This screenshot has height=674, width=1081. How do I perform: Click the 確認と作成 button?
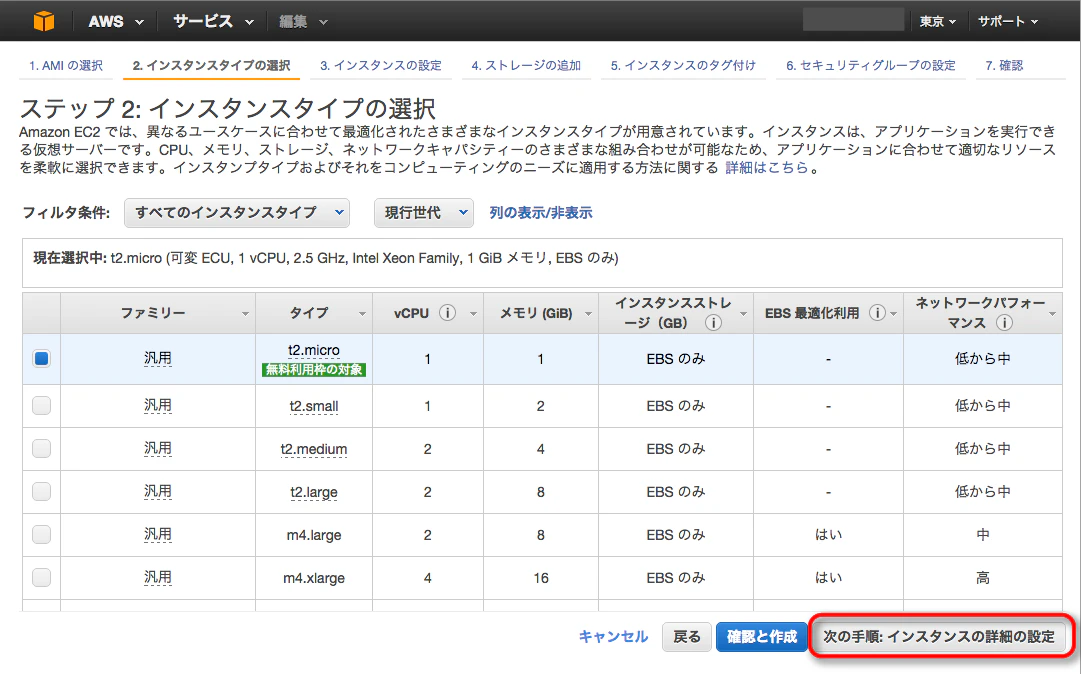pos(762,637)
